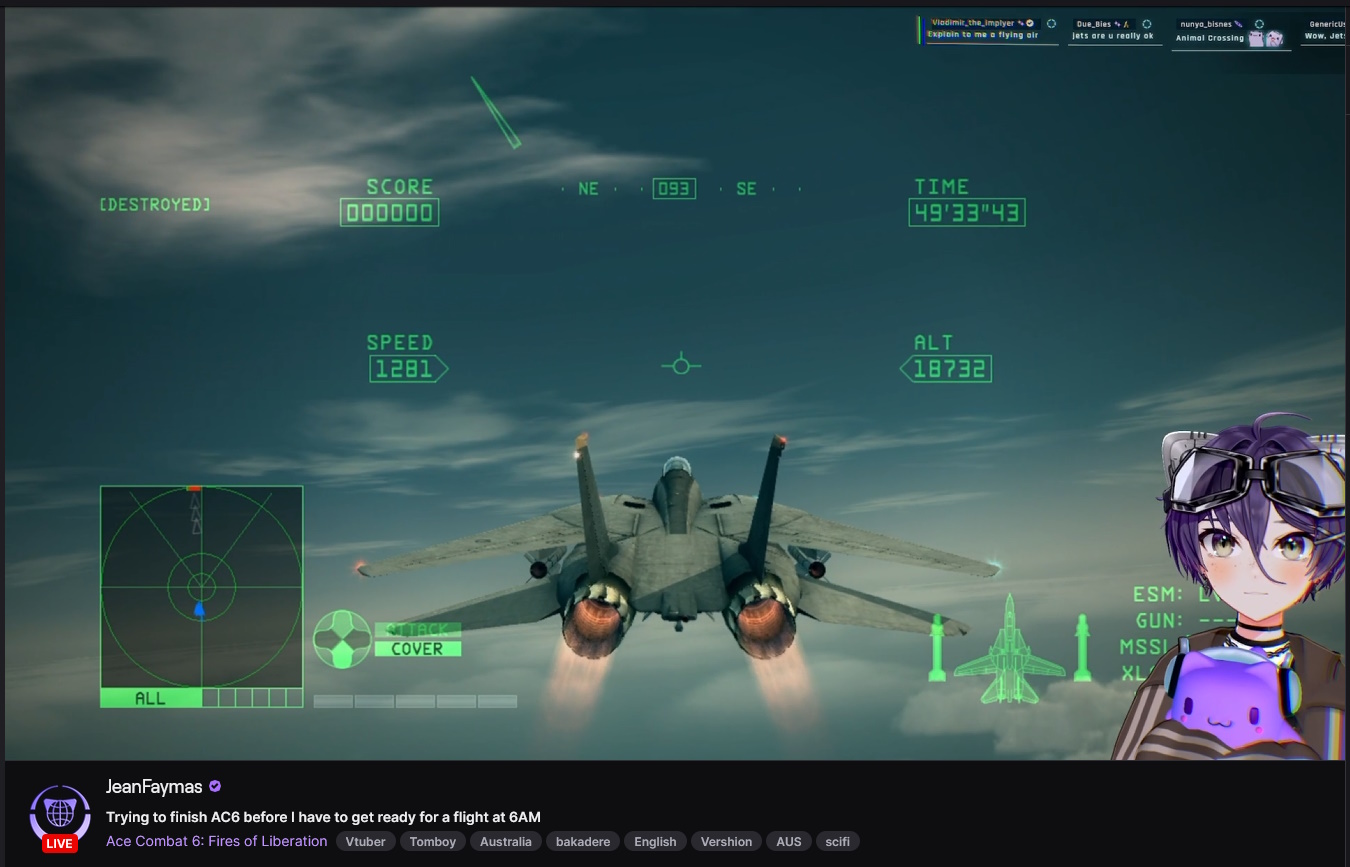This screenshot has height=867, width=1350.
Task: Open Ace Combat 6: Fires of Liberation category
Action: 217,841
